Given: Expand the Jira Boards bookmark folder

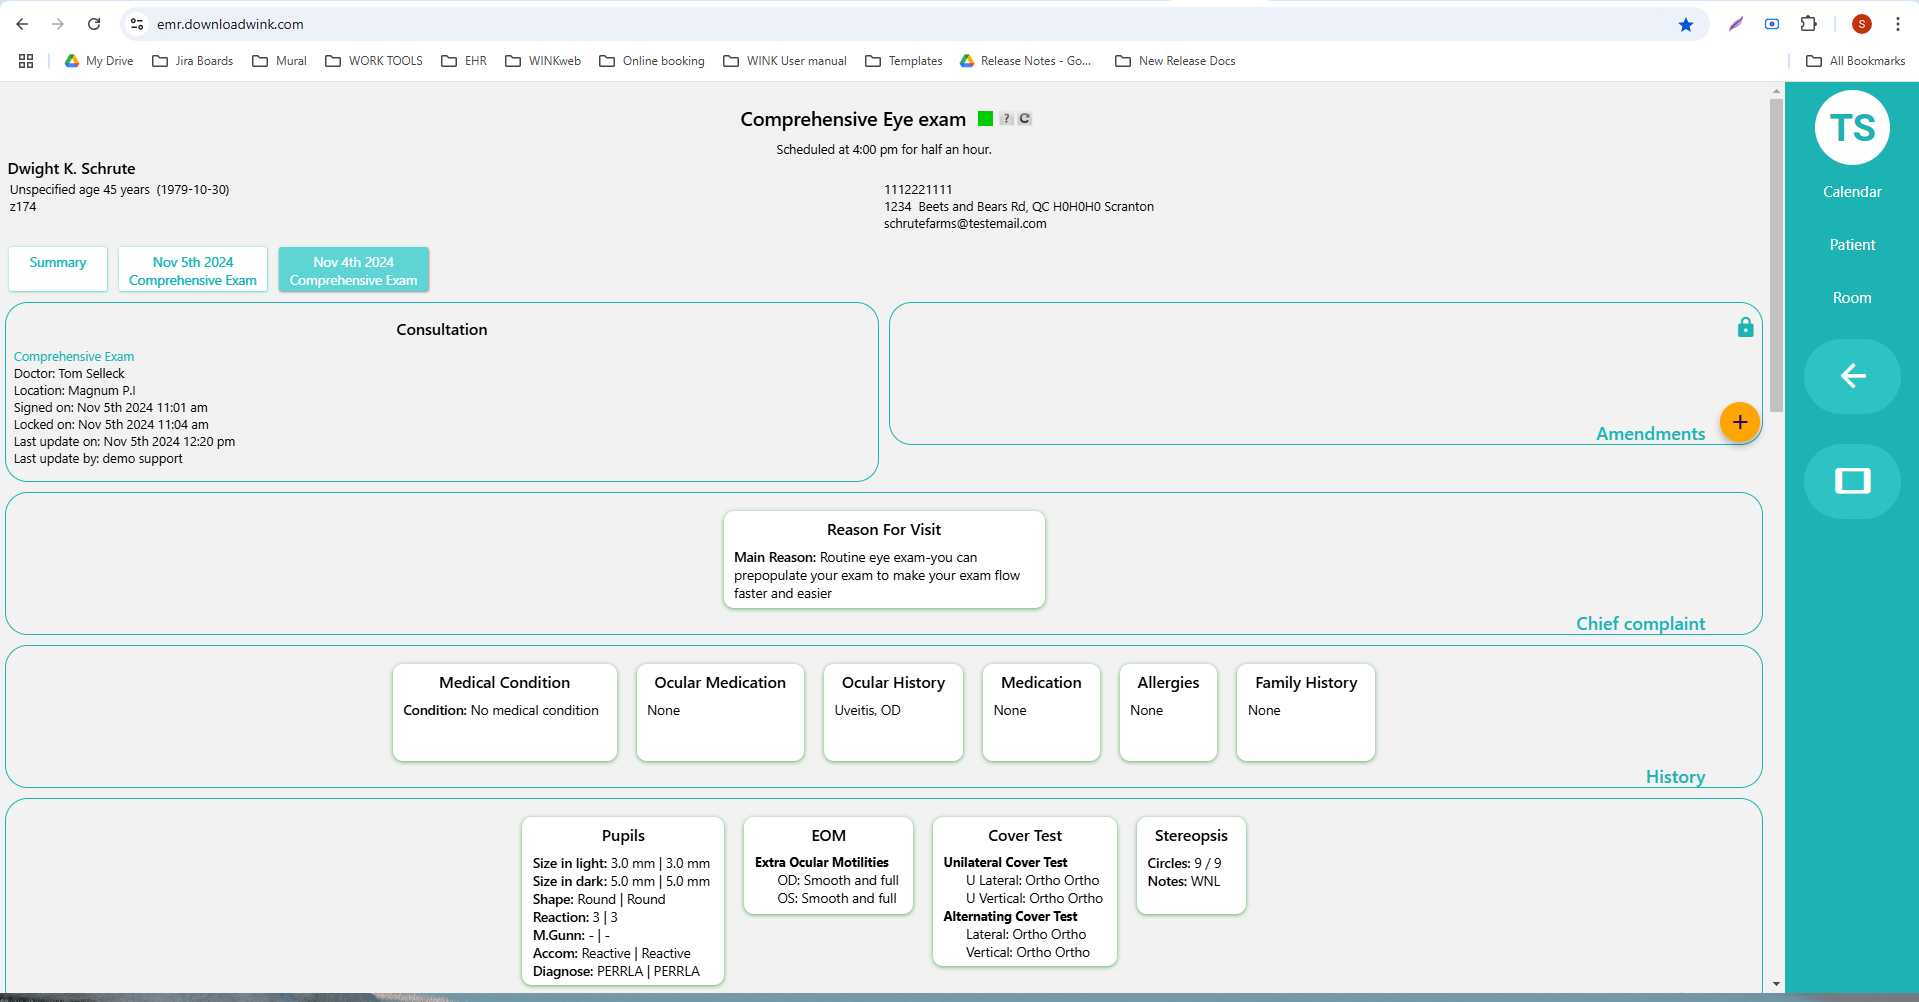Looking at the screenshot, I should pos(193,61).
